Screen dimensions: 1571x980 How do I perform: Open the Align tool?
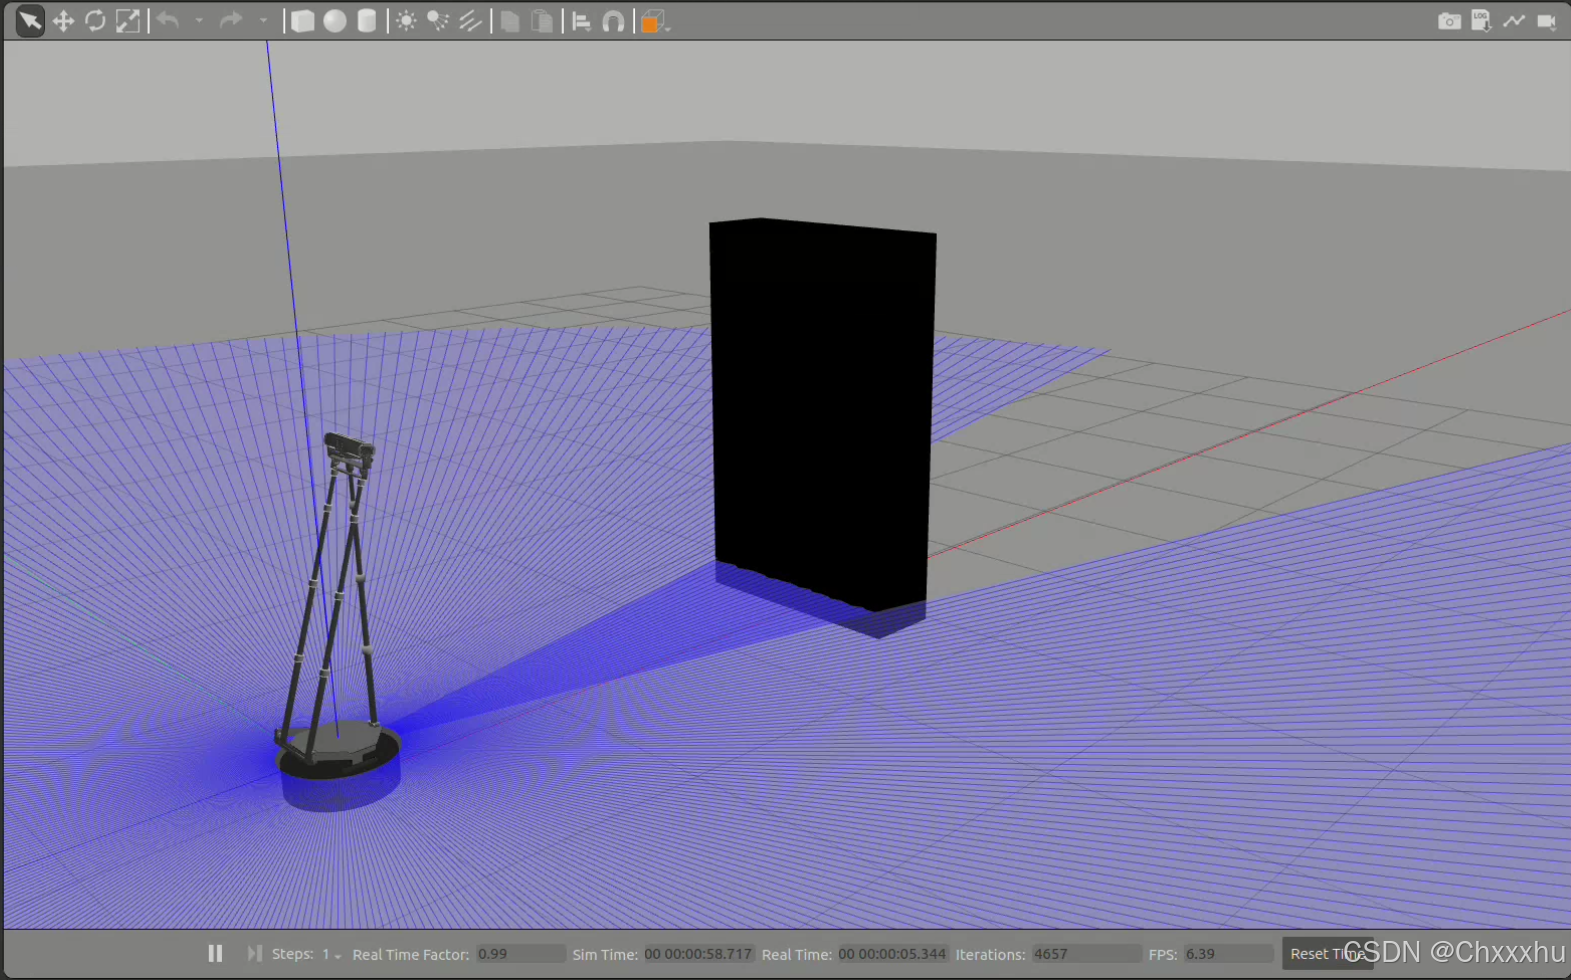pos(581,21)
